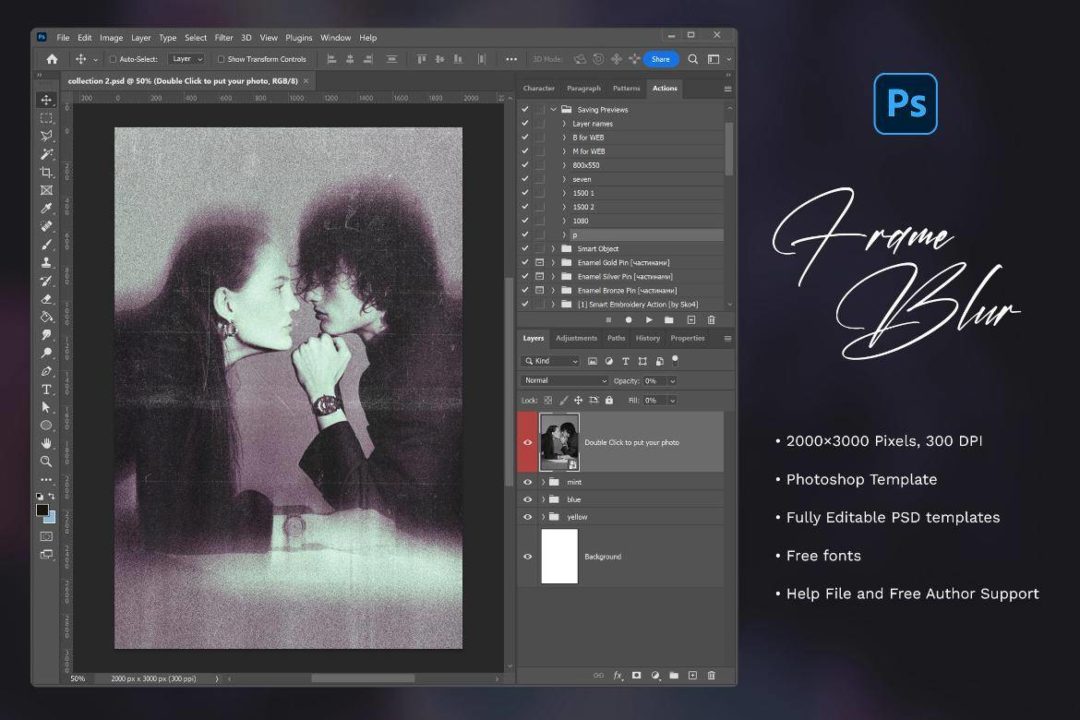The height and width of the screenshot is (720, 1080).
Task: Switch to the Adjustments tab
Action: pos(576,338)
